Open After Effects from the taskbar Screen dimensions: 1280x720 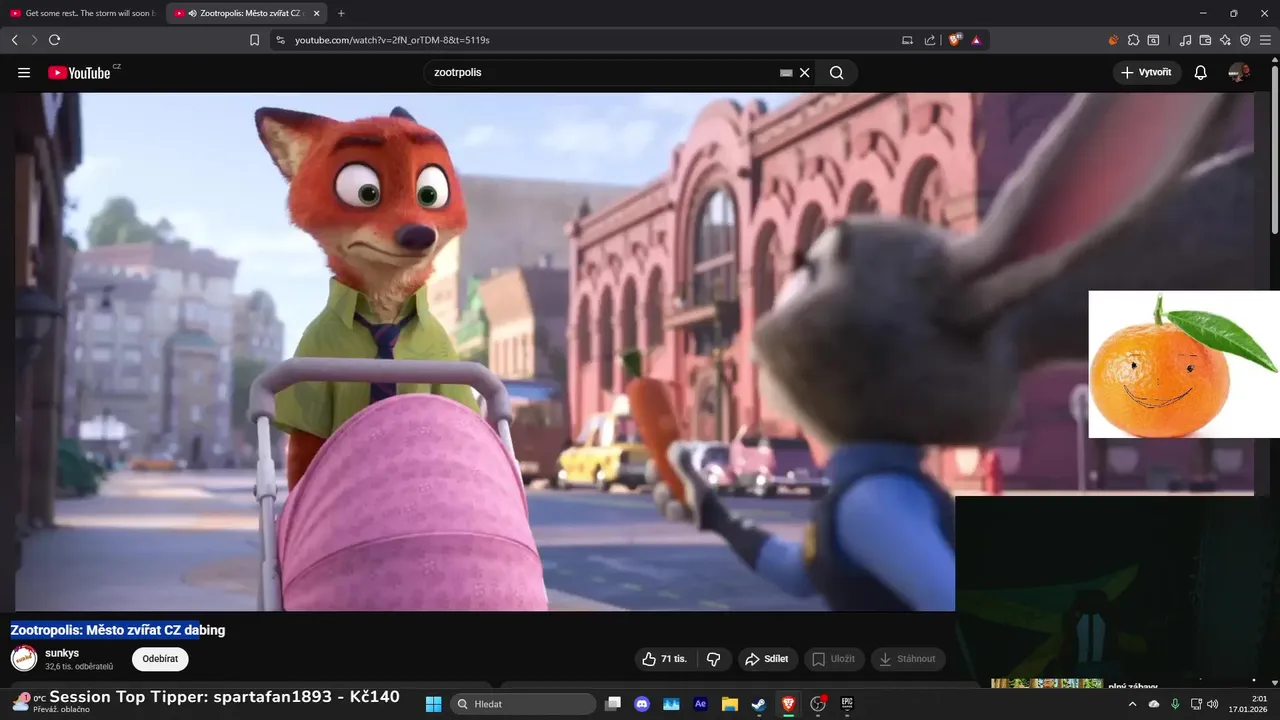click(x=701, y=704)
